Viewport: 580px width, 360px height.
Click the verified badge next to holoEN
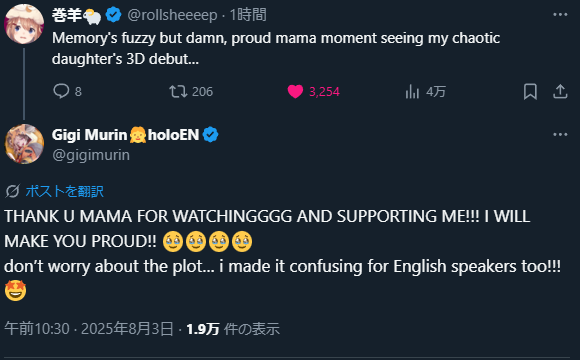coord(211,135)
